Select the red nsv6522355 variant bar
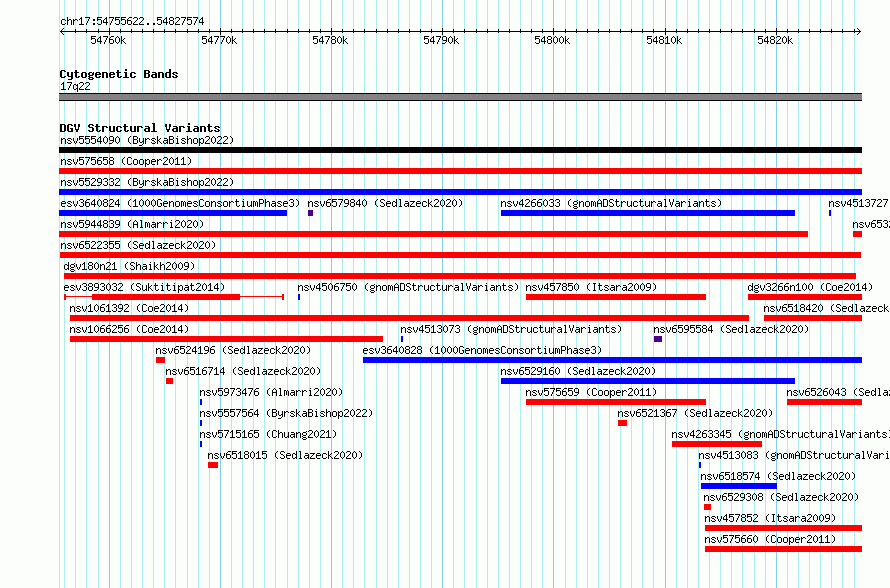The image size is (890, 588). (x=460, y=255)
